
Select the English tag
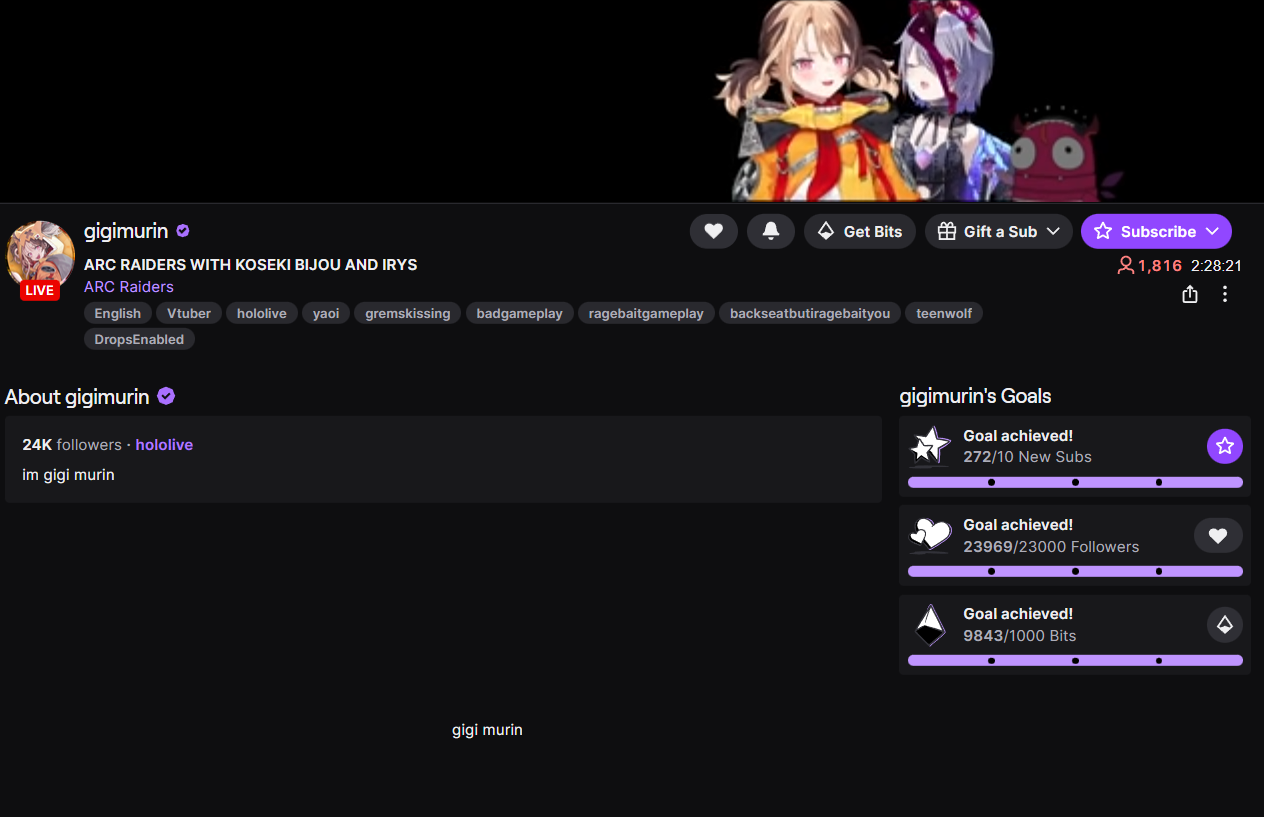coord(118,313)
